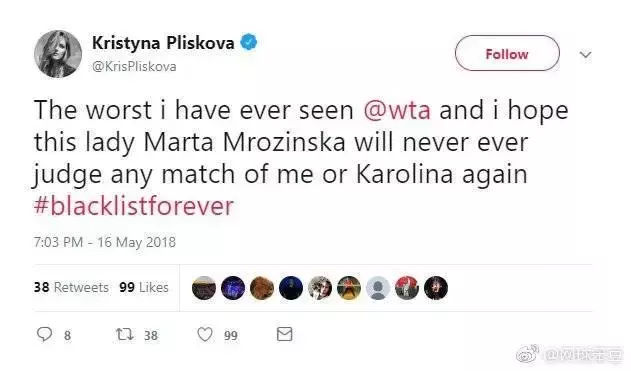Send tweet via envelope message icon

tap(285, 334)
